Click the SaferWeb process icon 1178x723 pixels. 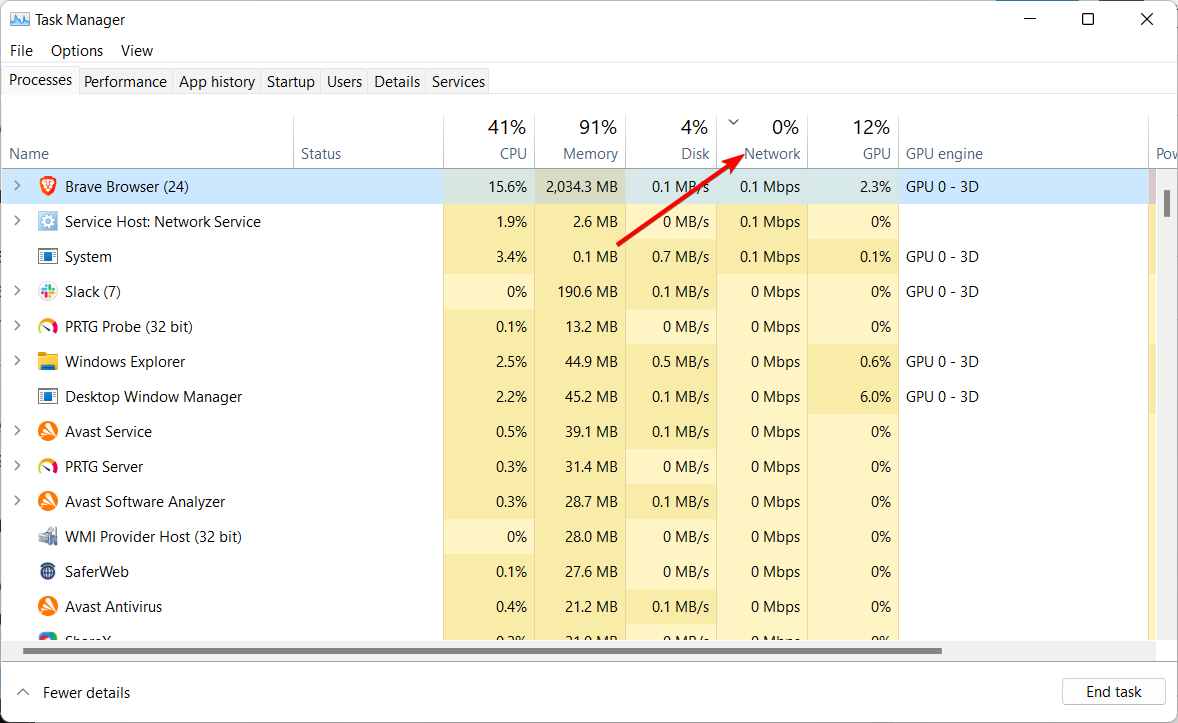coord(47,571)
